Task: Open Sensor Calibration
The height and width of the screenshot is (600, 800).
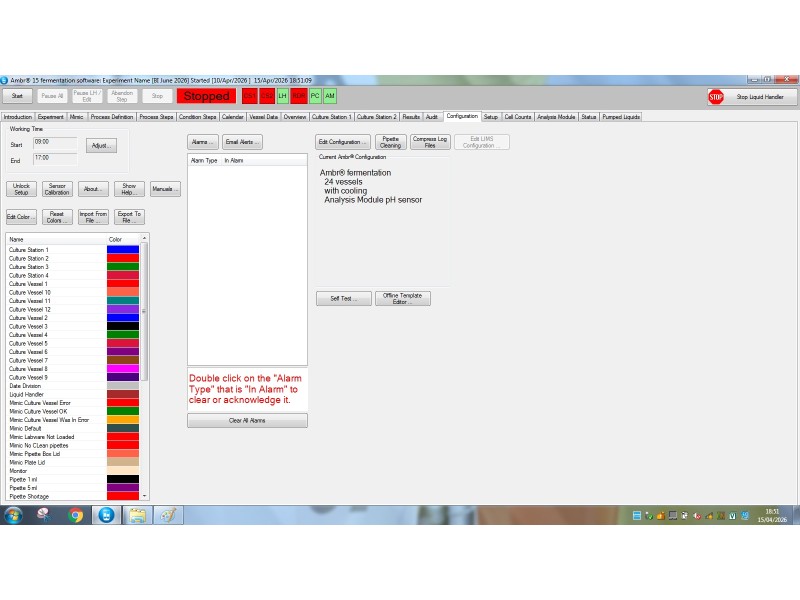Action: point(57,189)
